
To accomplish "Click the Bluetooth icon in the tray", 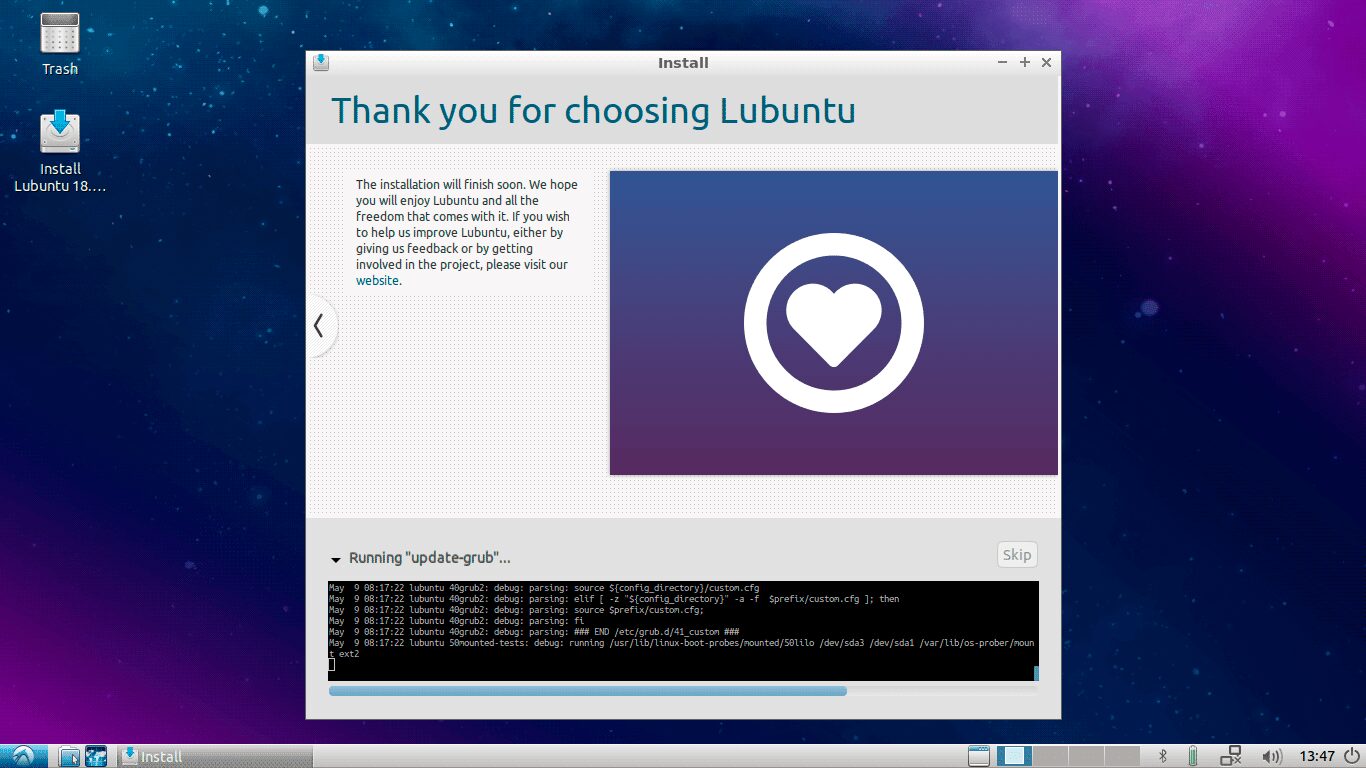I will click(1163, 756).
